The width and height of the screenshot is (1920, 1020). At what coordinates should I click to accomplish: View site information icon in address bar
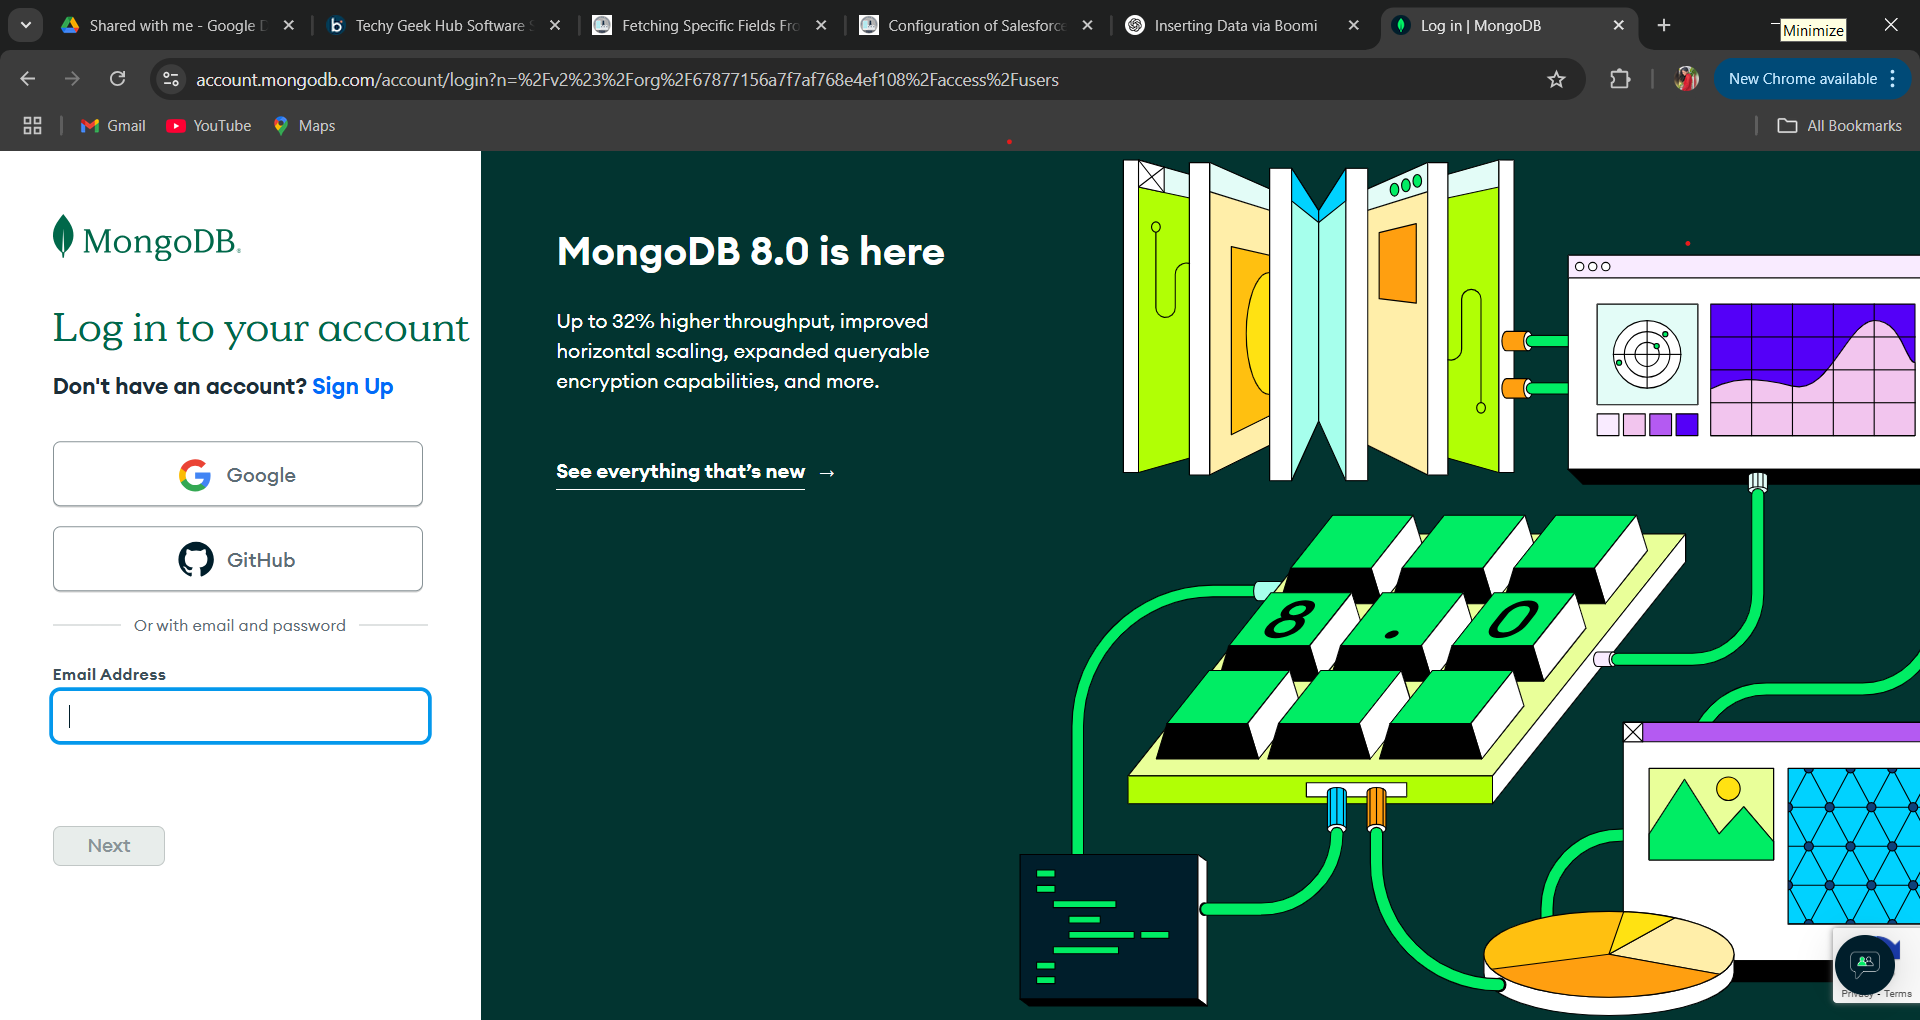(171, 79)
